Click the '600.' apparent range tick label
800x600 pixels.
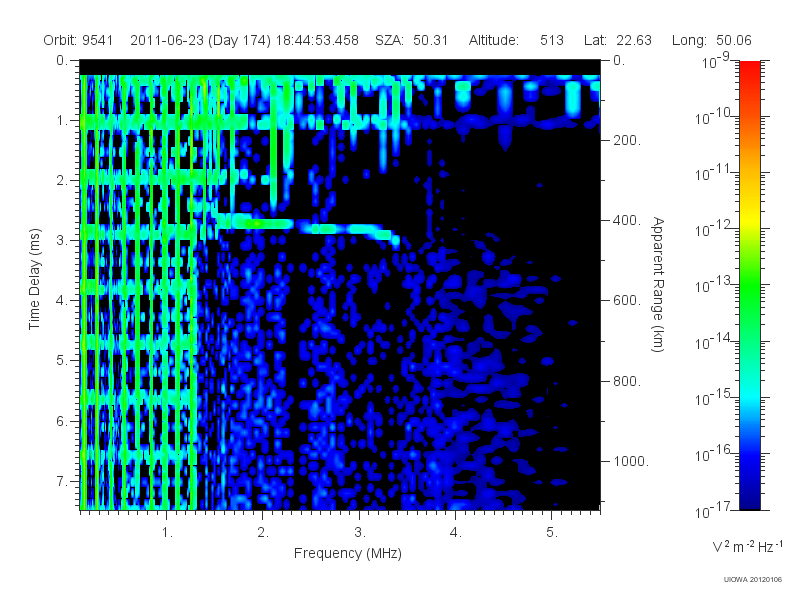coord(627,301)
